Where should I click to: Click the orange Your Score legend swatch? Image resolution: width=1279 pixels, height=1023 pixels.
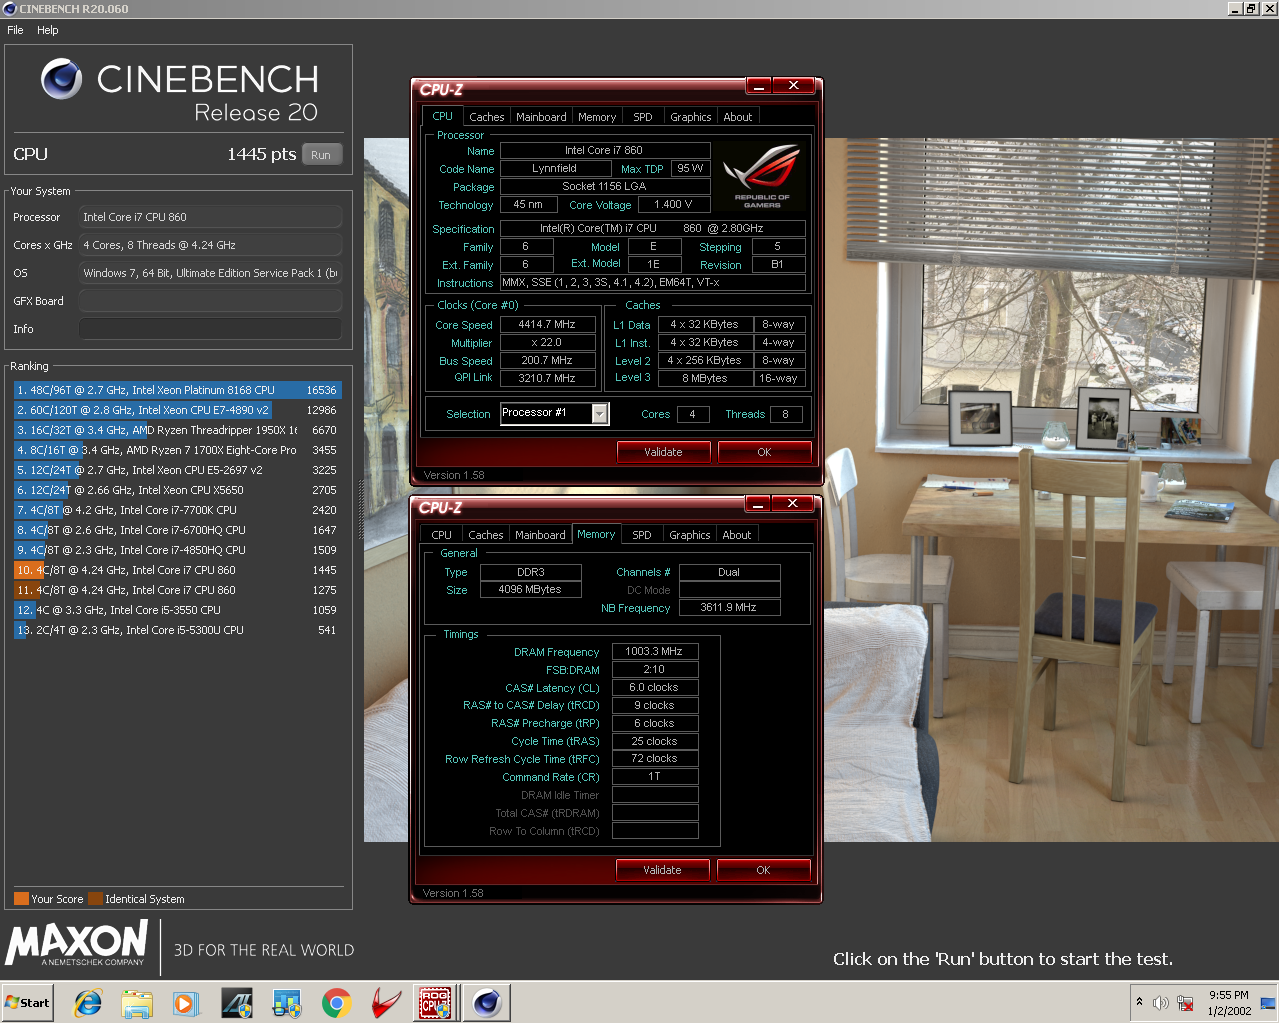[21, 898]
